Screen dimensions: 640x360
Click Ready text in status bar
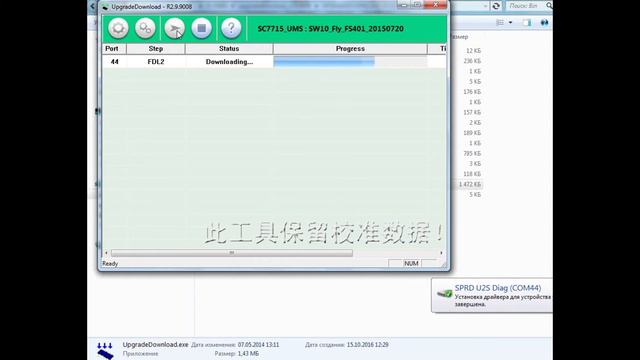pyautogui.click(x=110, y=264)
